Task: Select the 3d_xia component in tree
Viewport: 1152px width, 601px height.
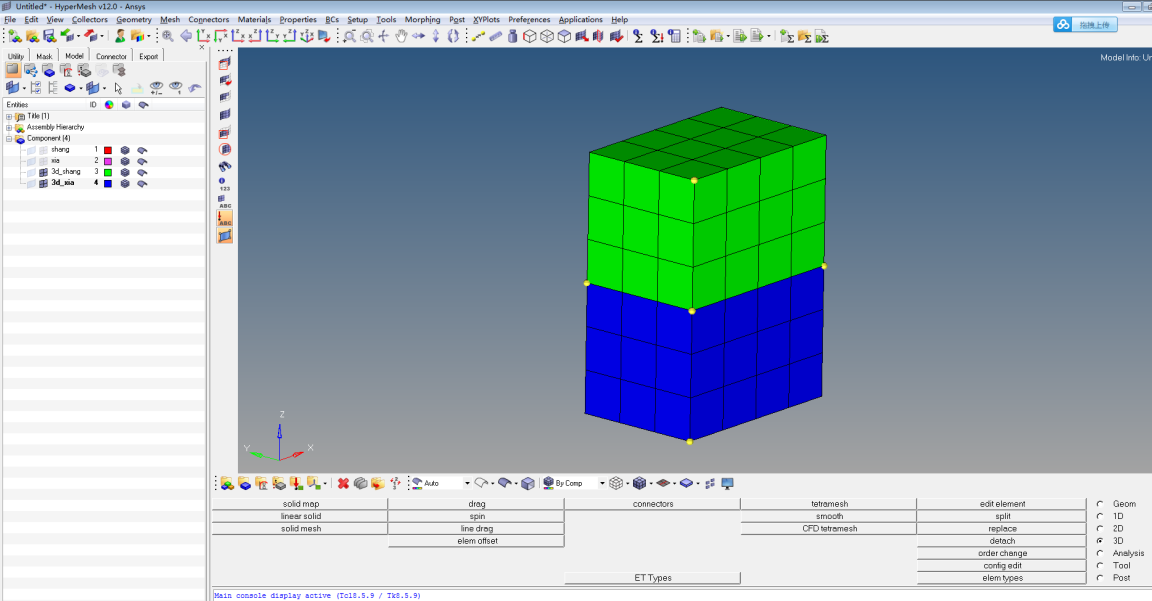Action: pos(63,183)
